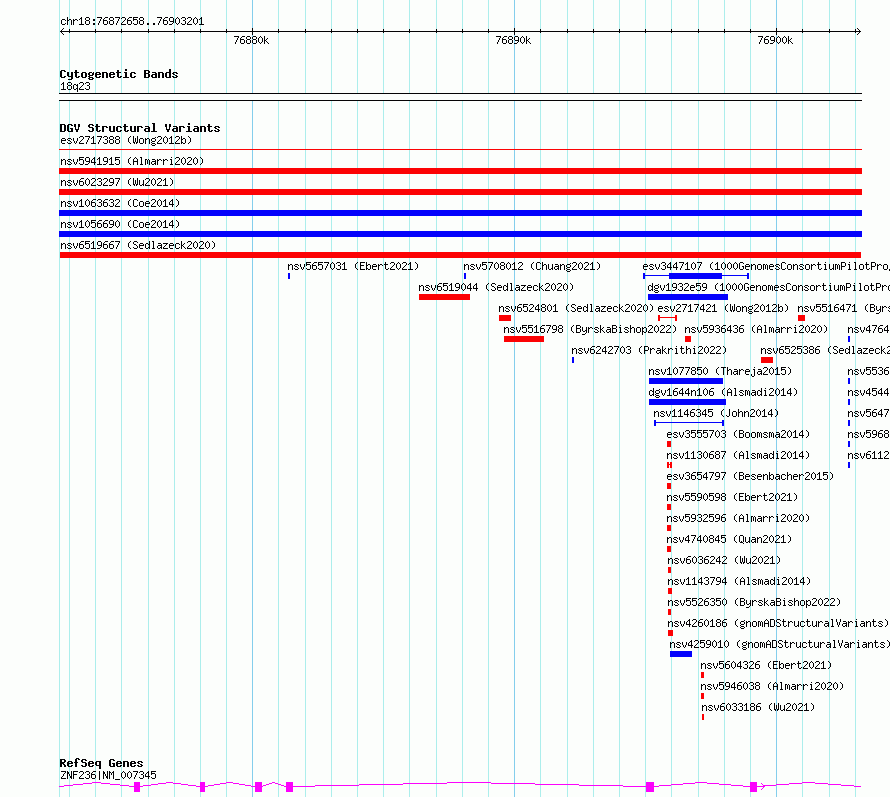Screen dimensions: 890x797
Task: Click nsv4259010 gnomAD variant label
Action: [x=779, y=644]
